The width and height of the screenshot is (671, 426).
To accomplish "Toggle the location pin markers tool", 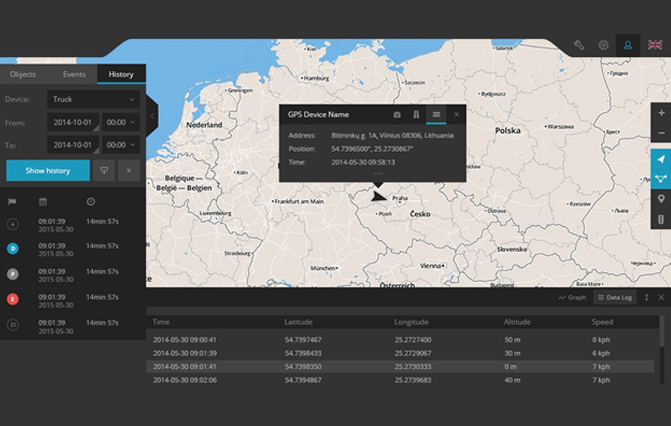I will 661,199.
